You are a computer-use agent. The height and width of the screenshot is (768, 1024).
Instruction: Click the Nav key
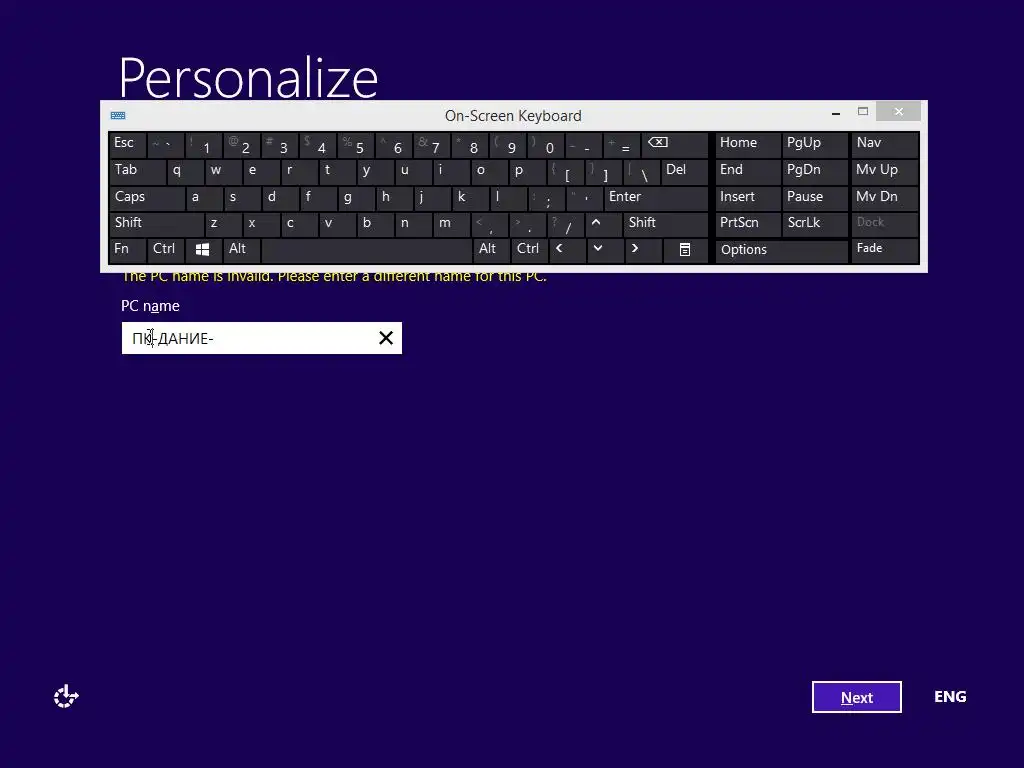coord(885,145)
